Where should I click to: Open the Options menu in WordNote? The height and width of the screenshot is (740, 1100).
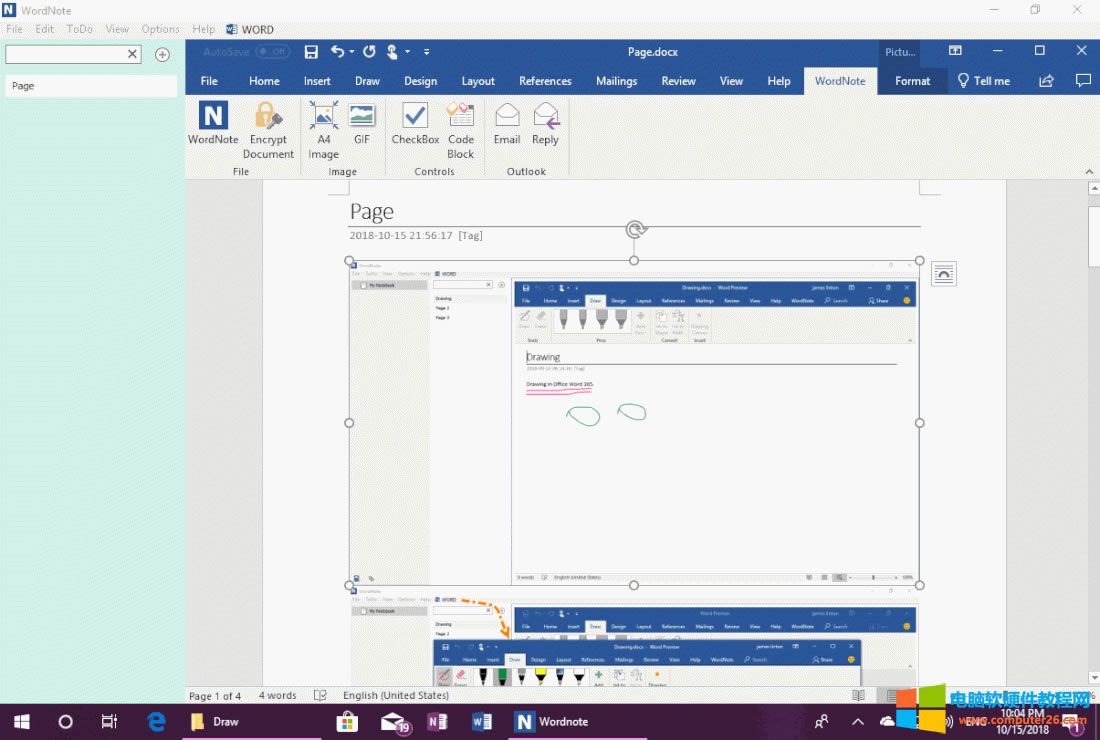click(x=160, y=29)
